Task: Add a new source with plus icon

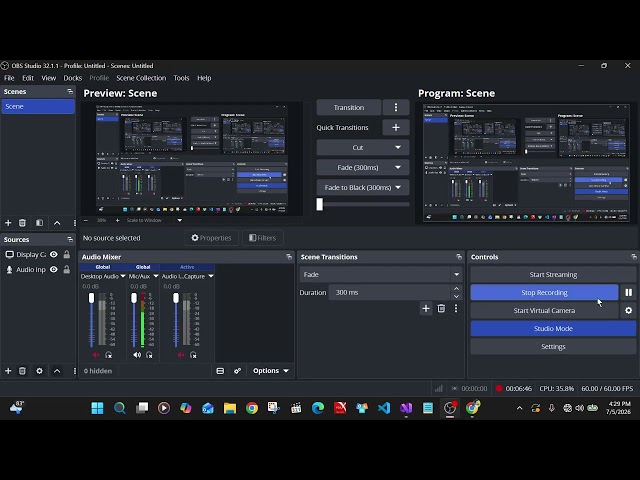Action: pos(8,371)
